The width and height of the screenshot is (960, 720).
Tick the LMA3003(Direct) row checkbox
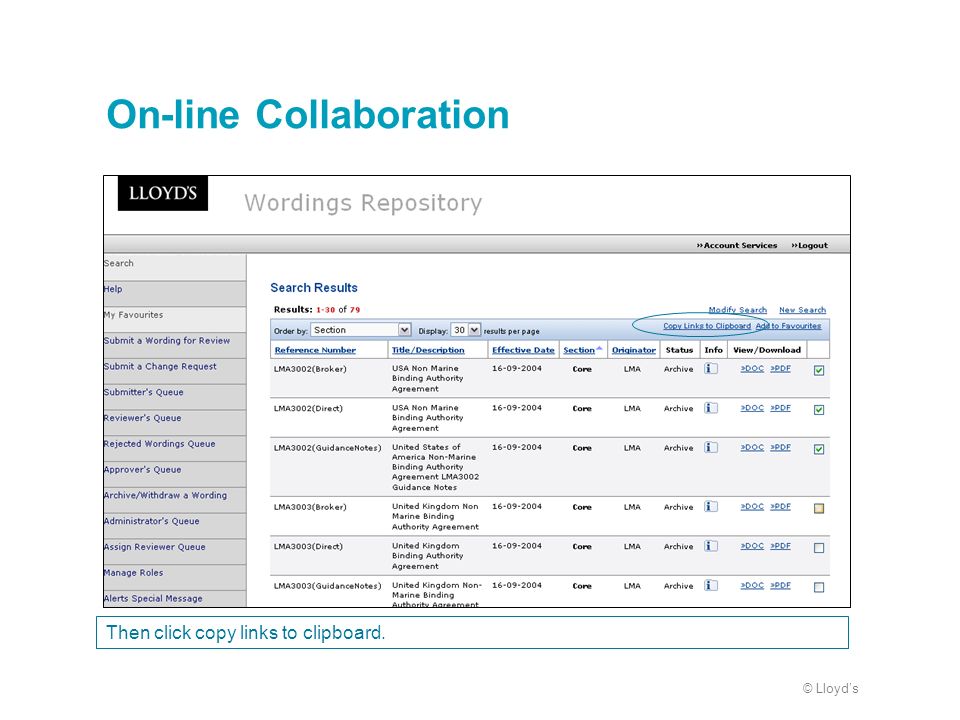pos(819,548)
